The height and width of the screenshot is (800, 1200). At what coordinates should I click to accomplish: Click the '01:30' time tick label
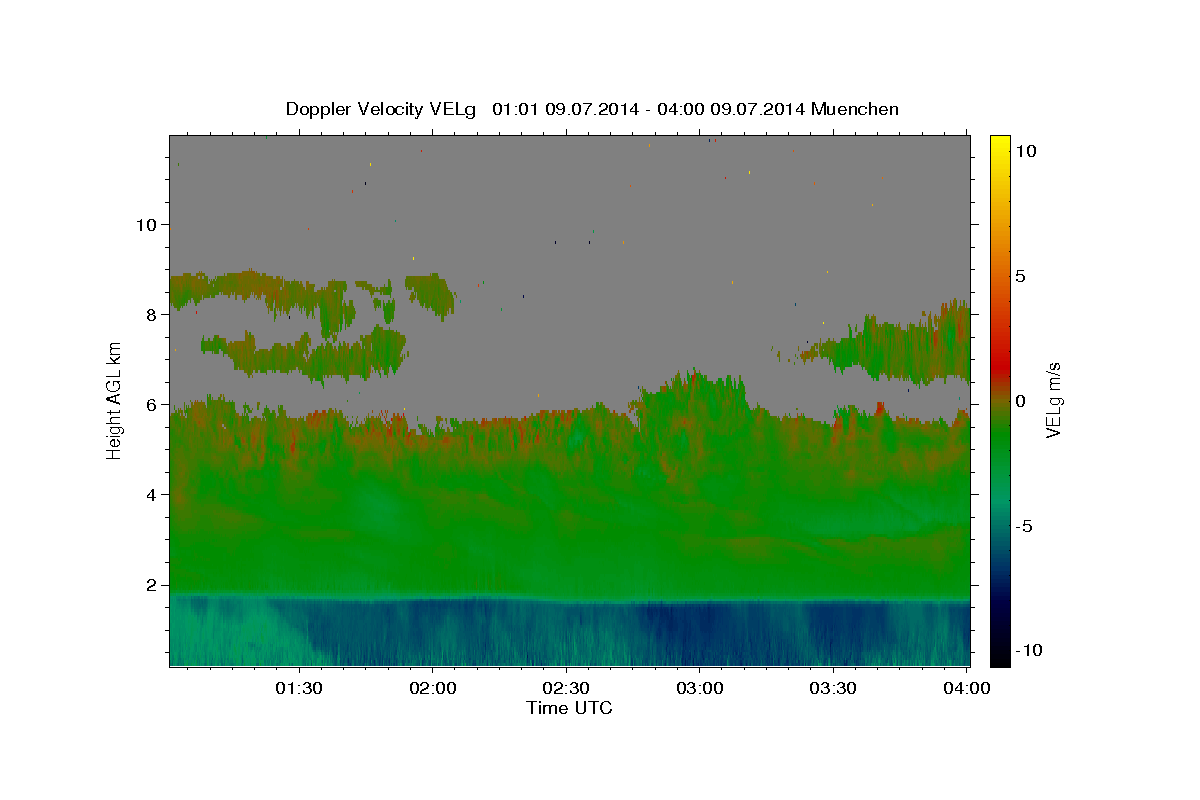click(x=299, y=689)
